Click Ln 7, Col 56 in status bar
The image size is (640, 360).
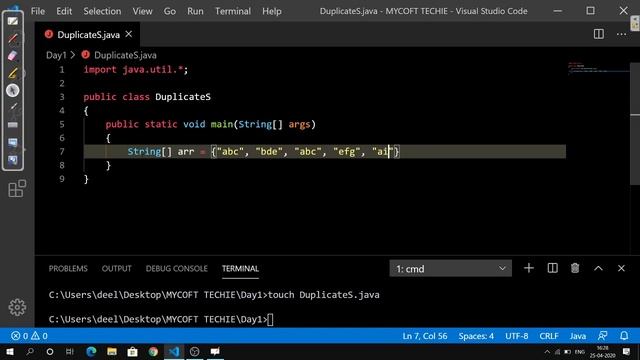[425, 336]
